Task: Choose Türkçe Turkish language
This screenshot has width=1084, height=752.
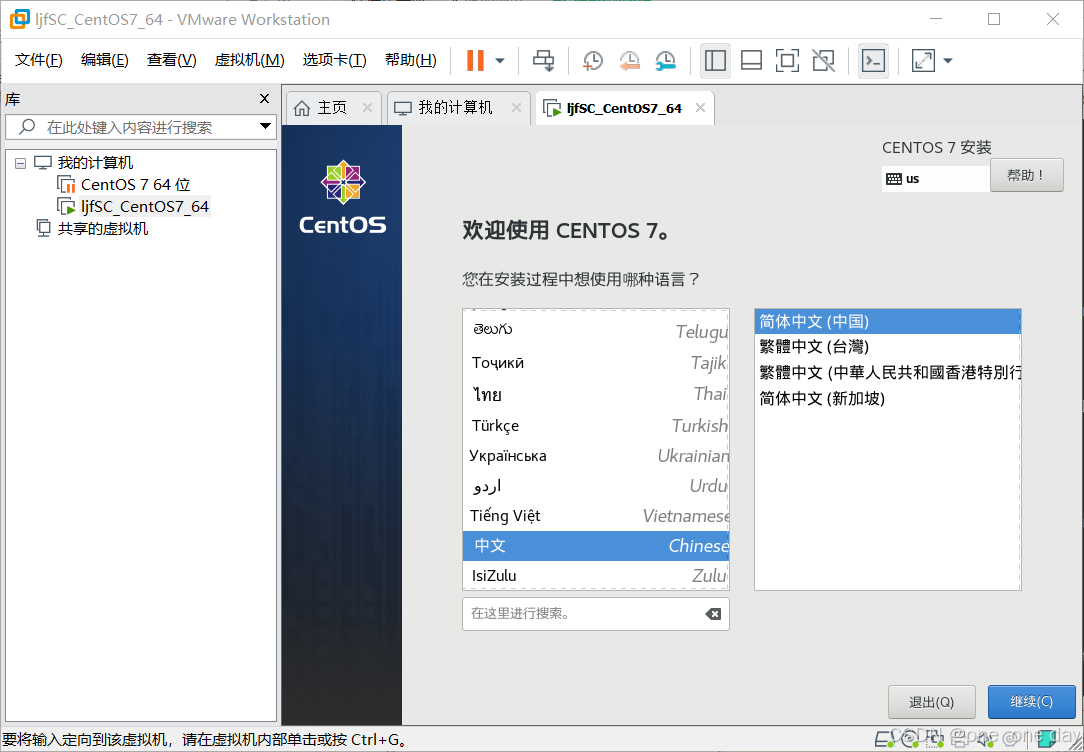Action: pyautogui.click(x=596, y=425)
